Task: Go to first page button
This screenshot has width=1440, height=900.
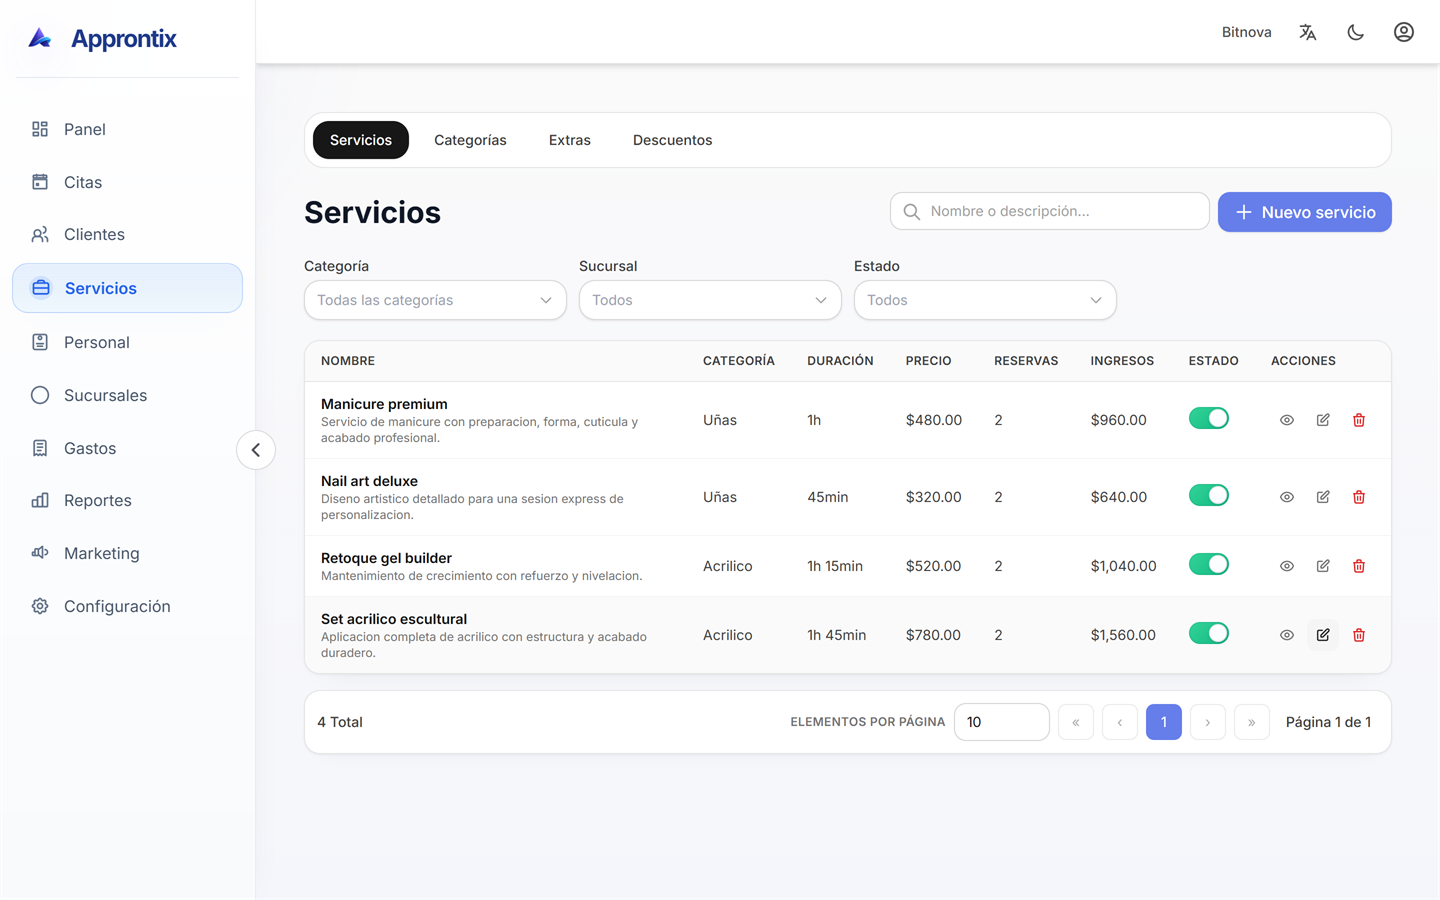Action: tap(1076, 722)
